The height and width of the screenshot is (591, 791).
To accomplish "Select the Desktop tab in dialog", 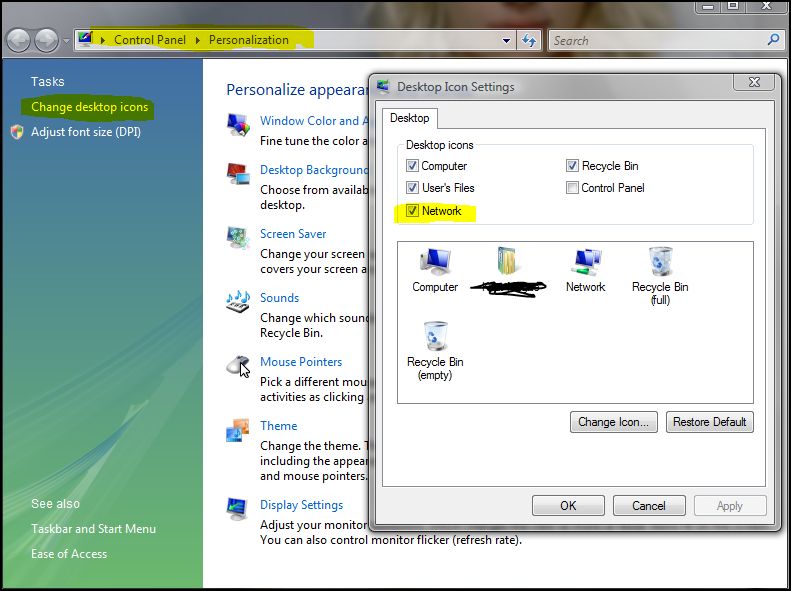I will [x=410, y=118].
